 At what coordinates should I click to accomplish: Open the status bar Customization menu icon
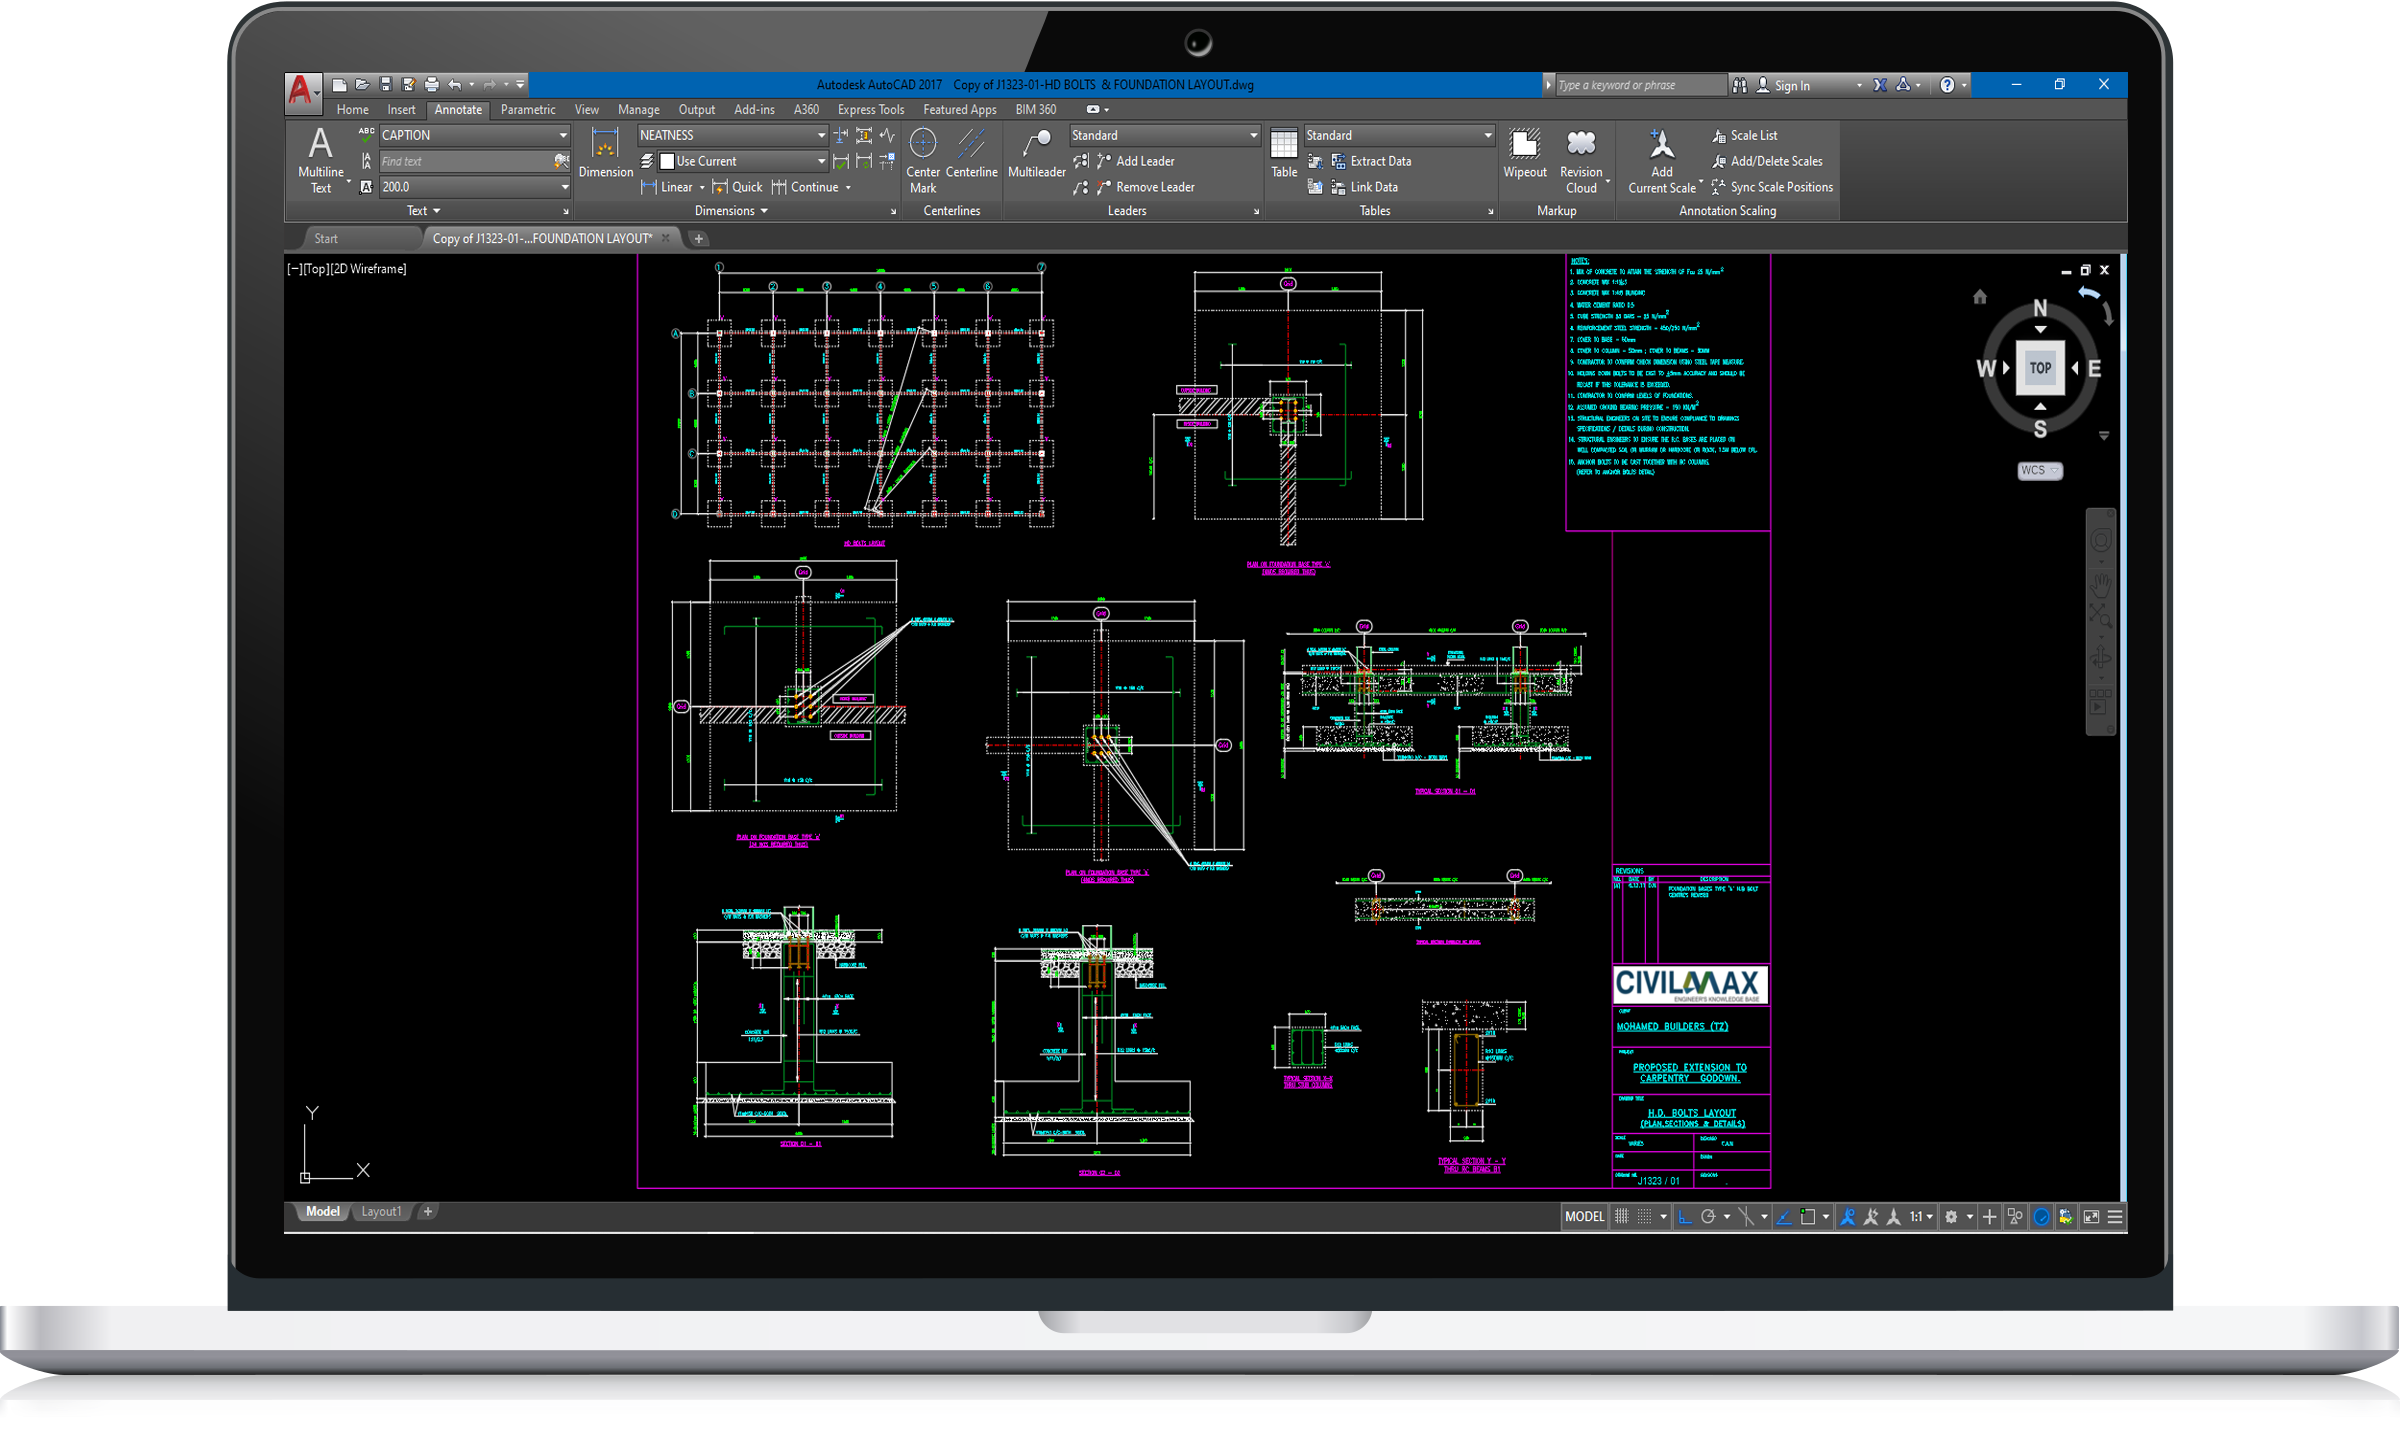pyautogui.click(x=2115, y=1217)
